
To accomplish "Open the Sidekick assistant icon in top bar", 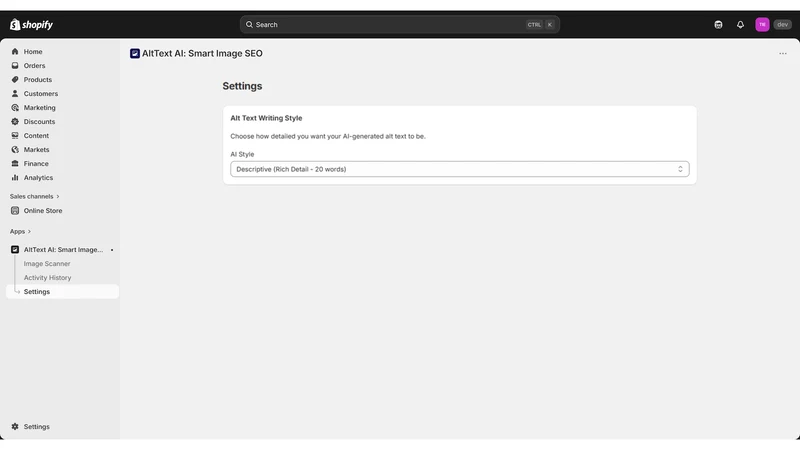I will (718, 24).
